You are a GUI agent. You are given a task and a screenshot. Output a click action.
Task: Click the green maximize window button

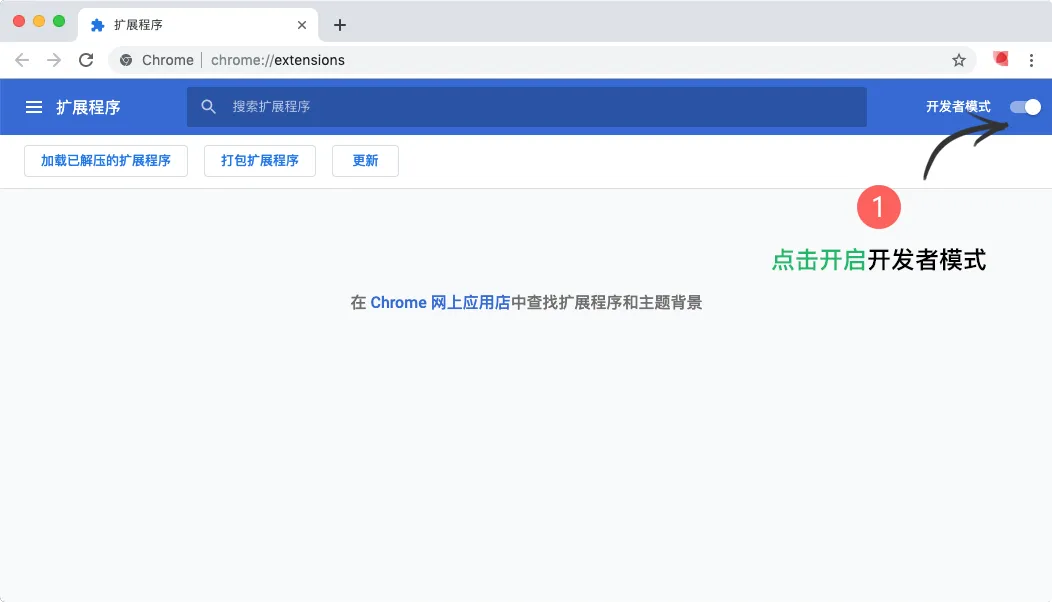click(x=59, y=21)
